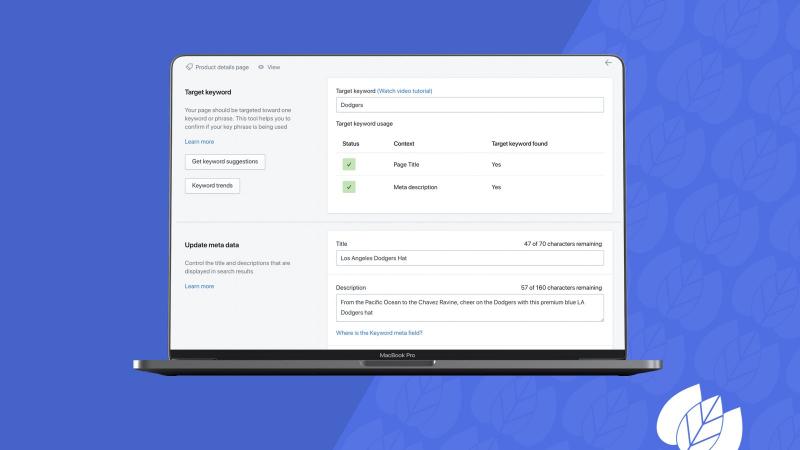Click the Target keyword section heading
The image size is (800, 450).
[x=208, y=92]
